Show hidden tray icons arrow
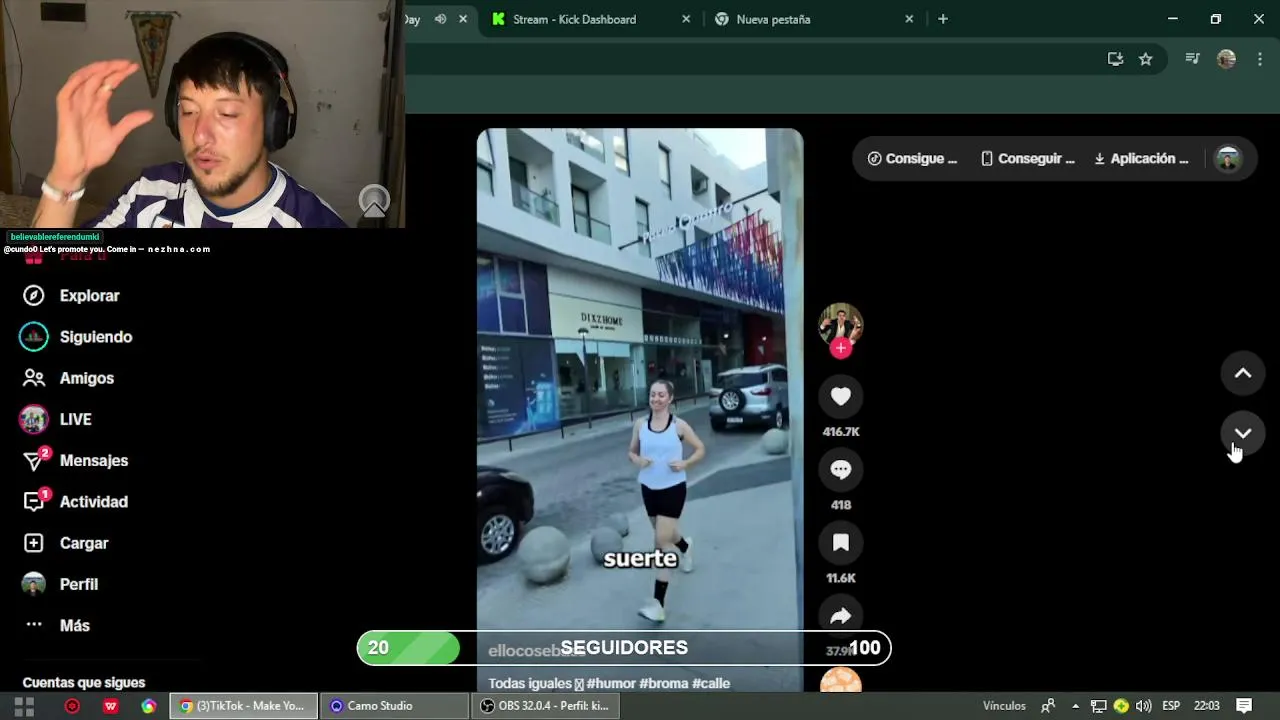This screenshot has width=1280, height=720. (1075, 706)
